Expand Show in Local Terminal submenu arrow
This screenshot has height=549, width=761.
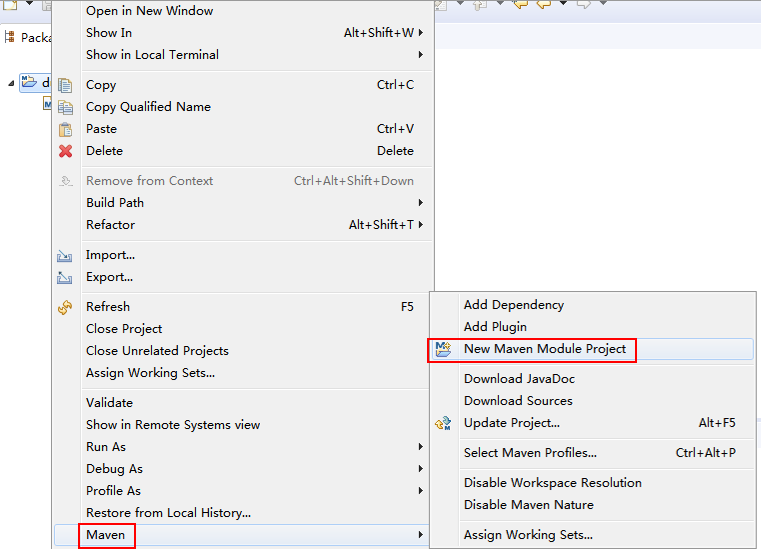pyautogui.click(x=421, y=55)
